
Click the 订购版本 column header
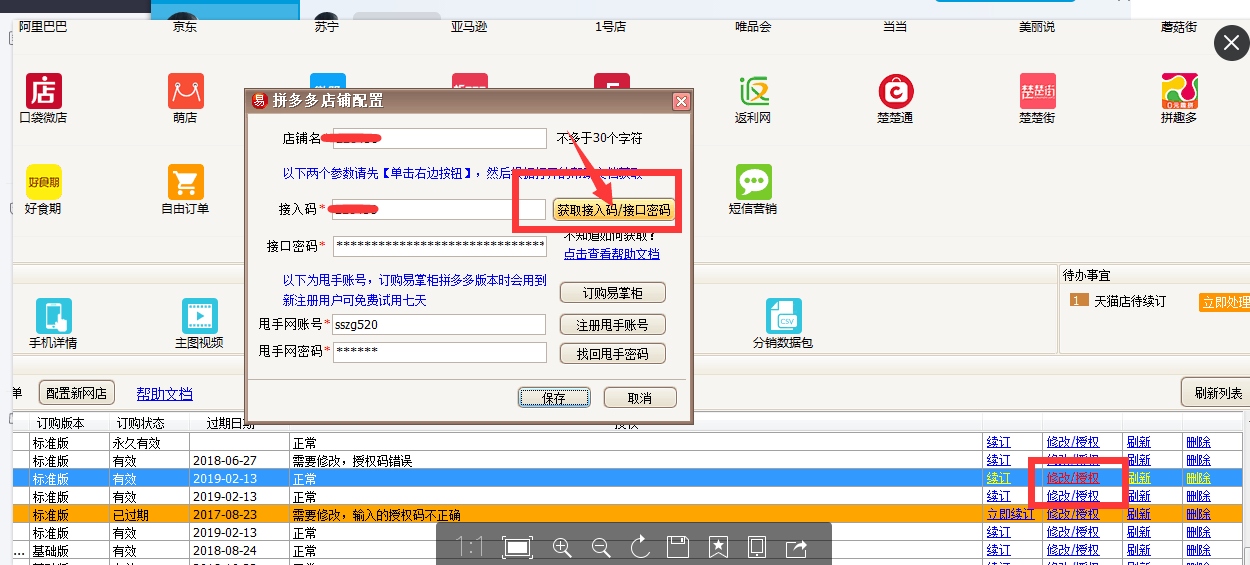(61, 423)
